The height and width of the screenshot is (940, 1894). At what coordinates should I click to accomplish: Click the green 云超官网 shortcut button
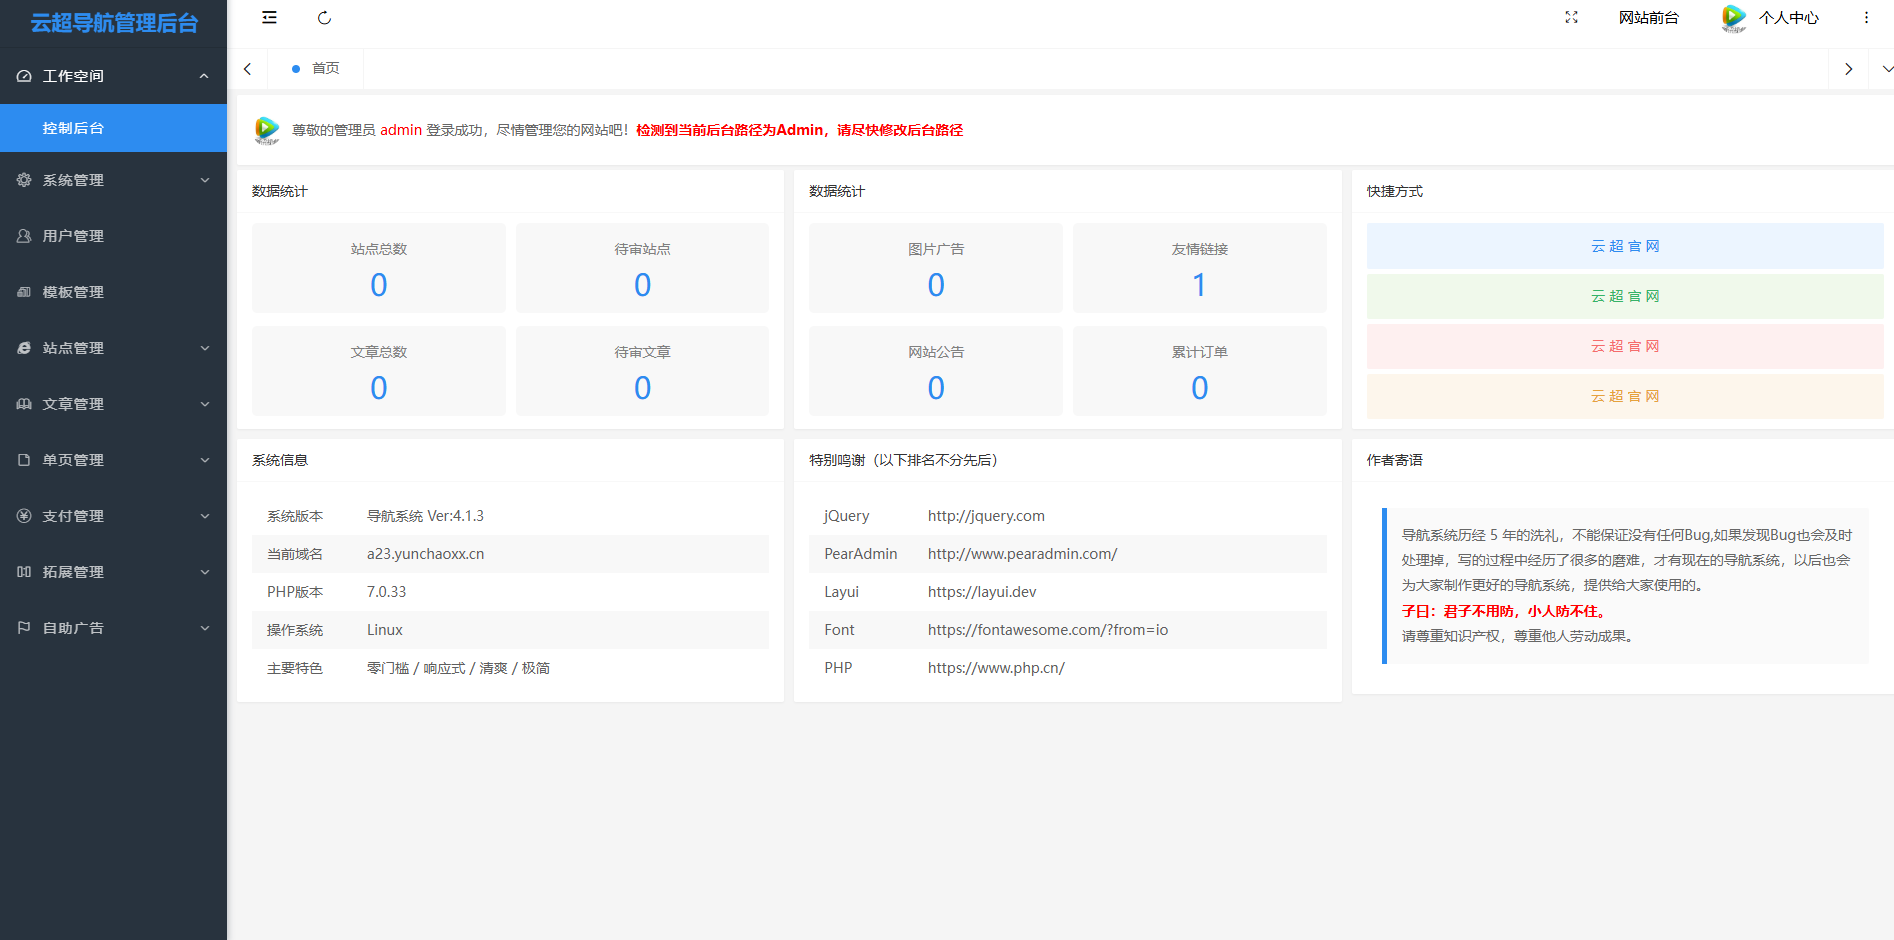coord(1624,296)
